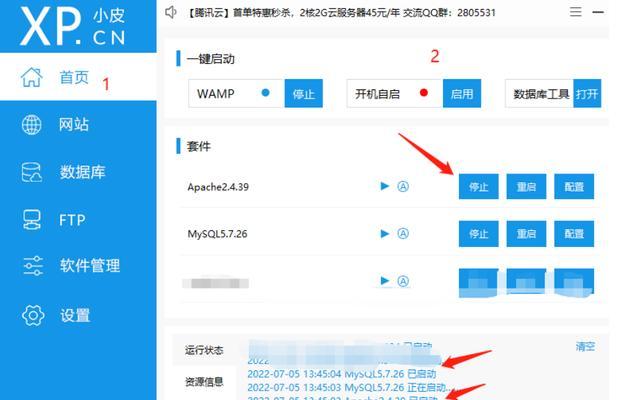Click the FTP server icon
The image size is (621, 400).
click(x=32, y=220)
